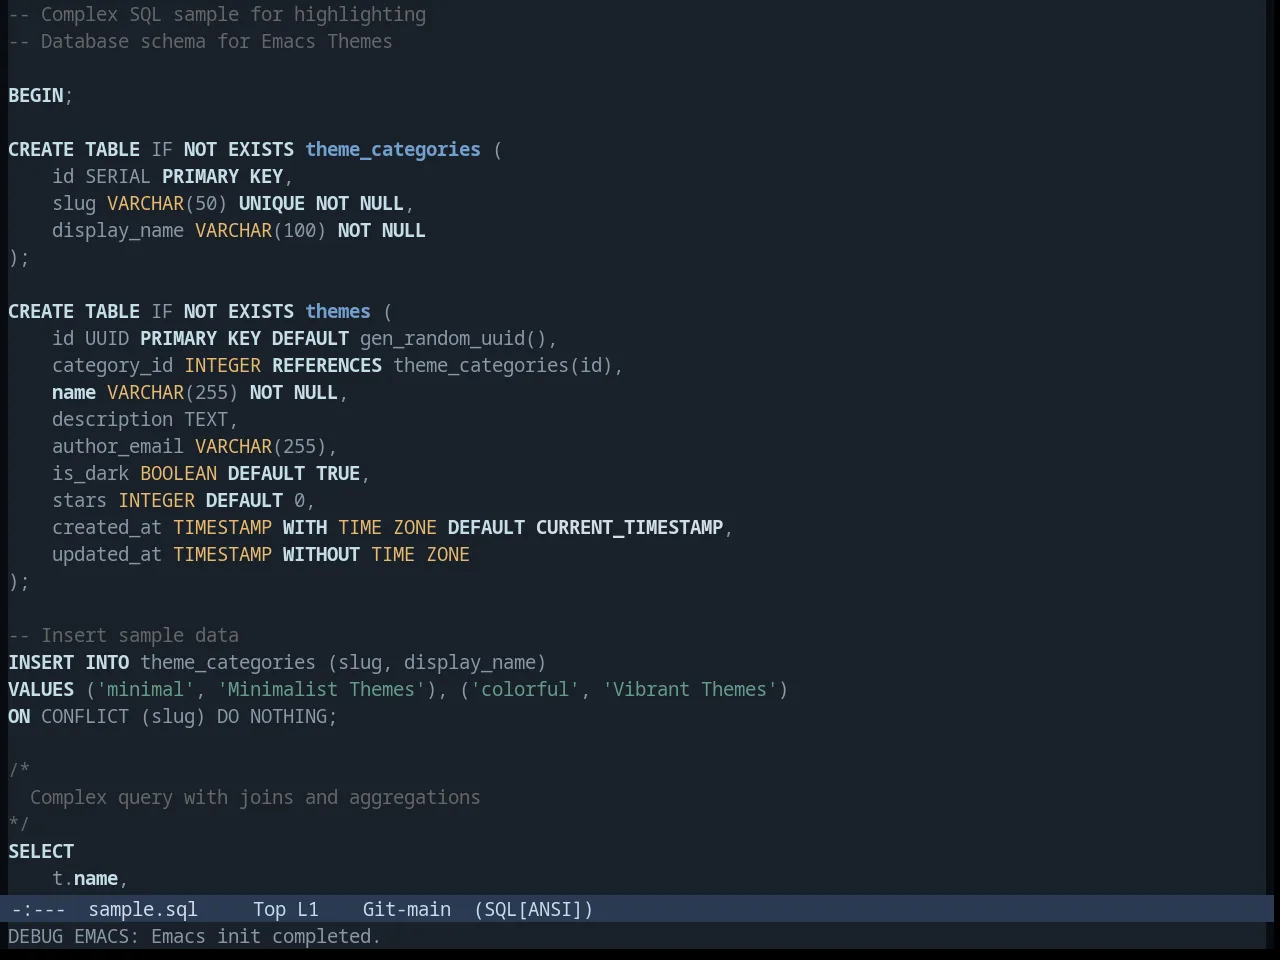Click 'display_name' column in theme_categories definition
1280x960 pixels.
pos(118,230)
